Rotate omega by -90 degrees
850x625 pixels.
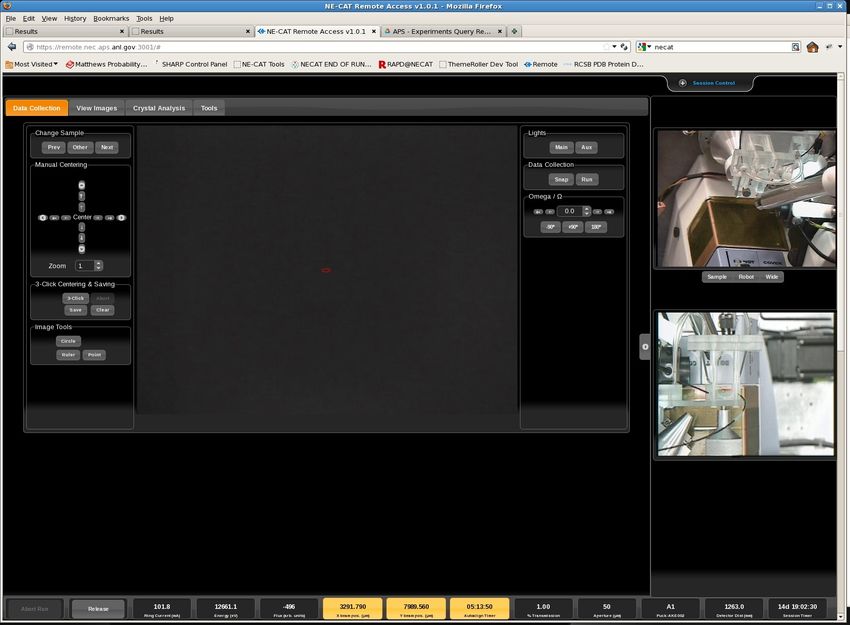[x=550, y=227]
